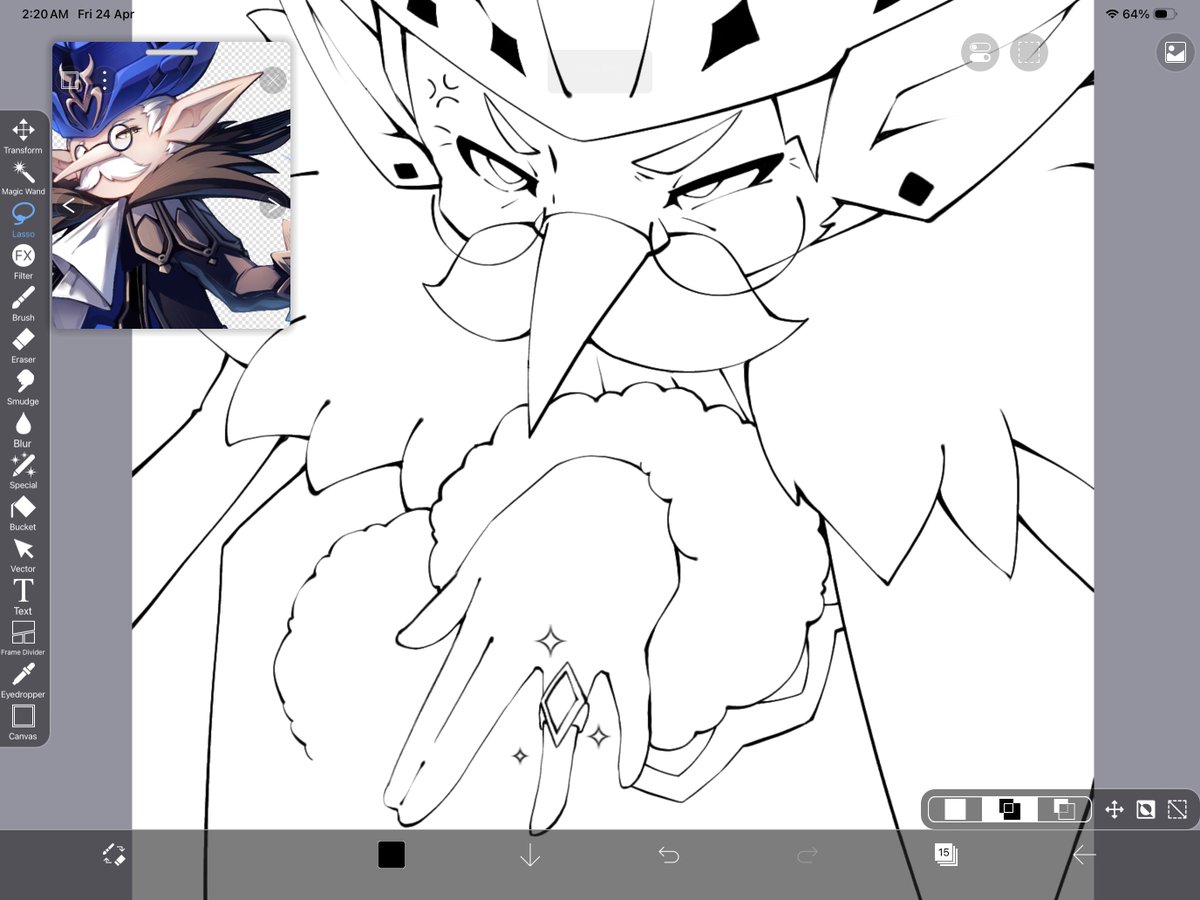Tap the down arrow in bottom bar
The width and height of the screenshot is (1200, 900).
[530, 855]
